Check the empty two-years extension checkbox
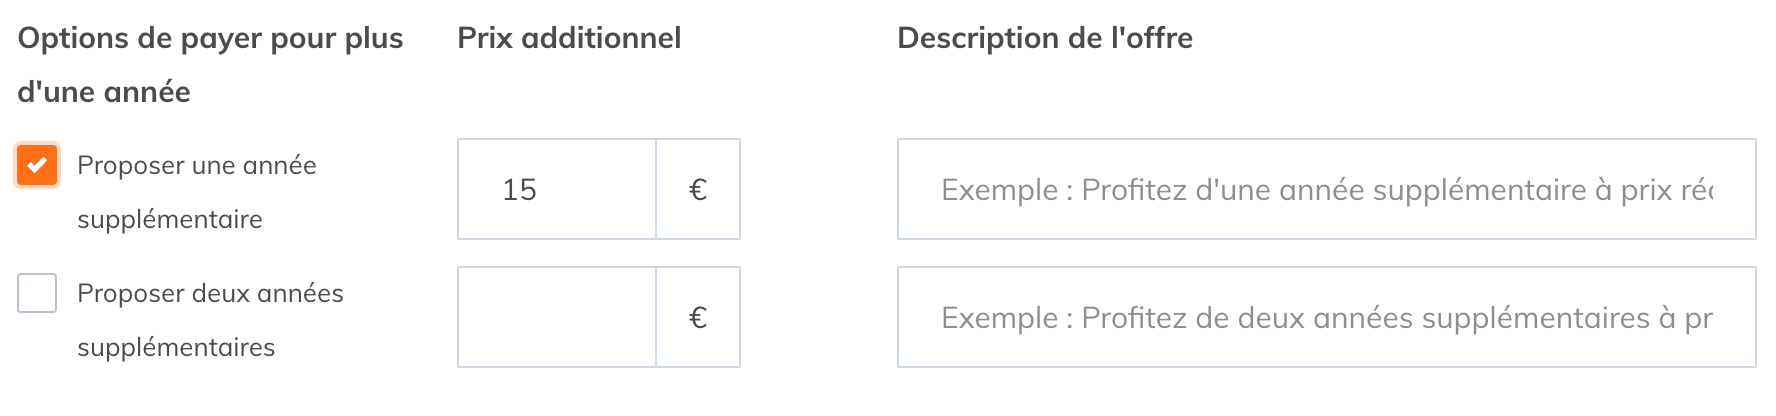 [37, 293]
